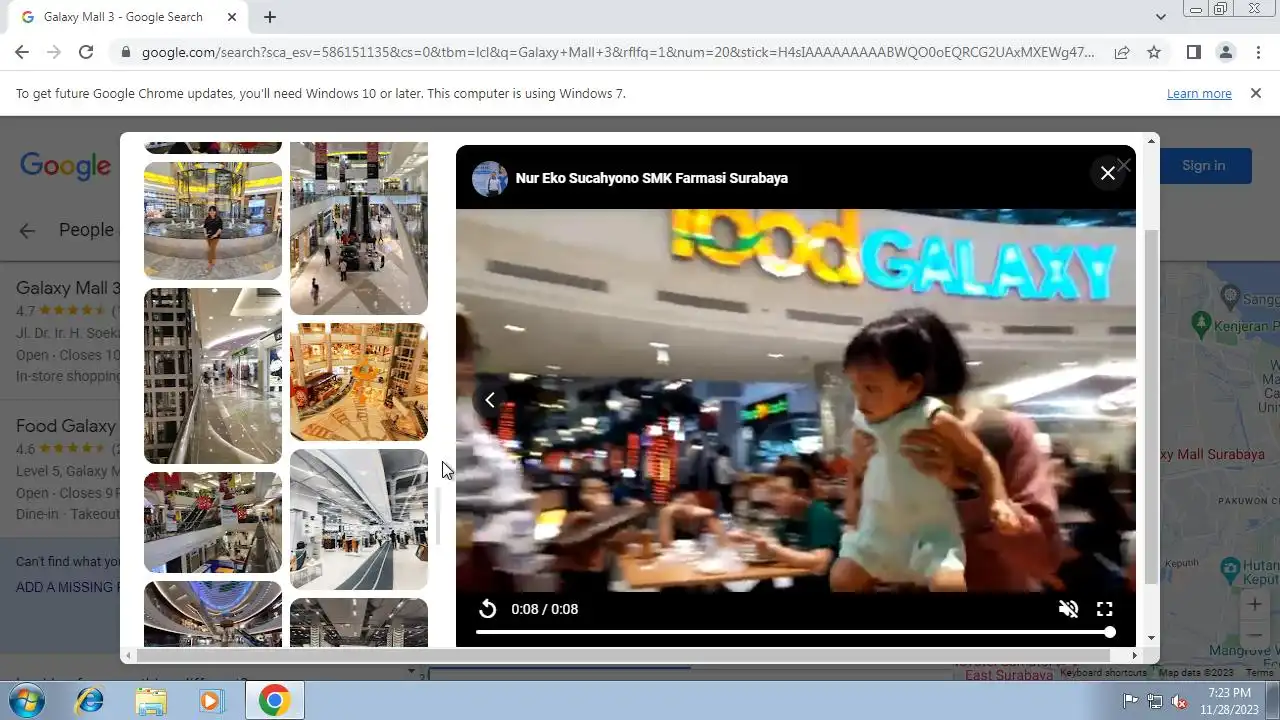Launch Internet Explorer from the taskbar
Viewport: 1280px width, 720px height.
(89, 701)
